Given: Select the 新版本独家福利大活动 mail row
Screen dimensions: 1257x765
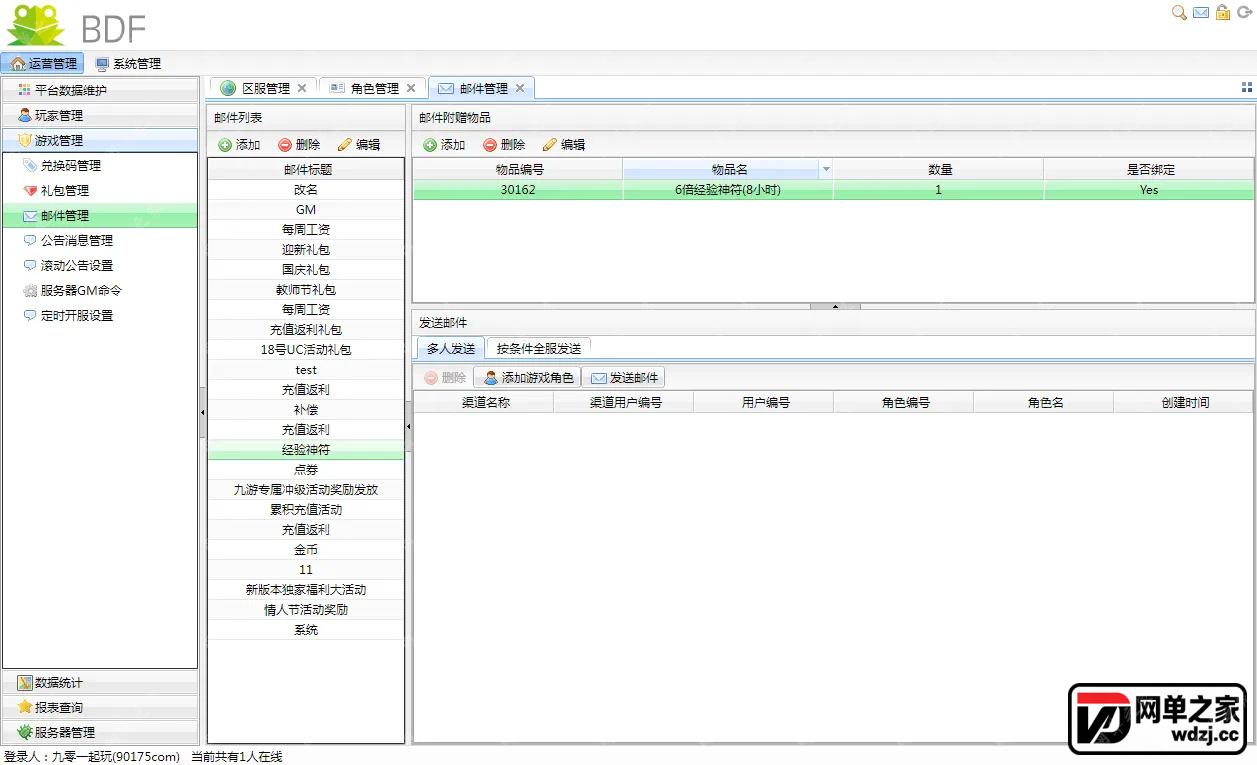Looking at the screenshot, I should click(306, 589).
